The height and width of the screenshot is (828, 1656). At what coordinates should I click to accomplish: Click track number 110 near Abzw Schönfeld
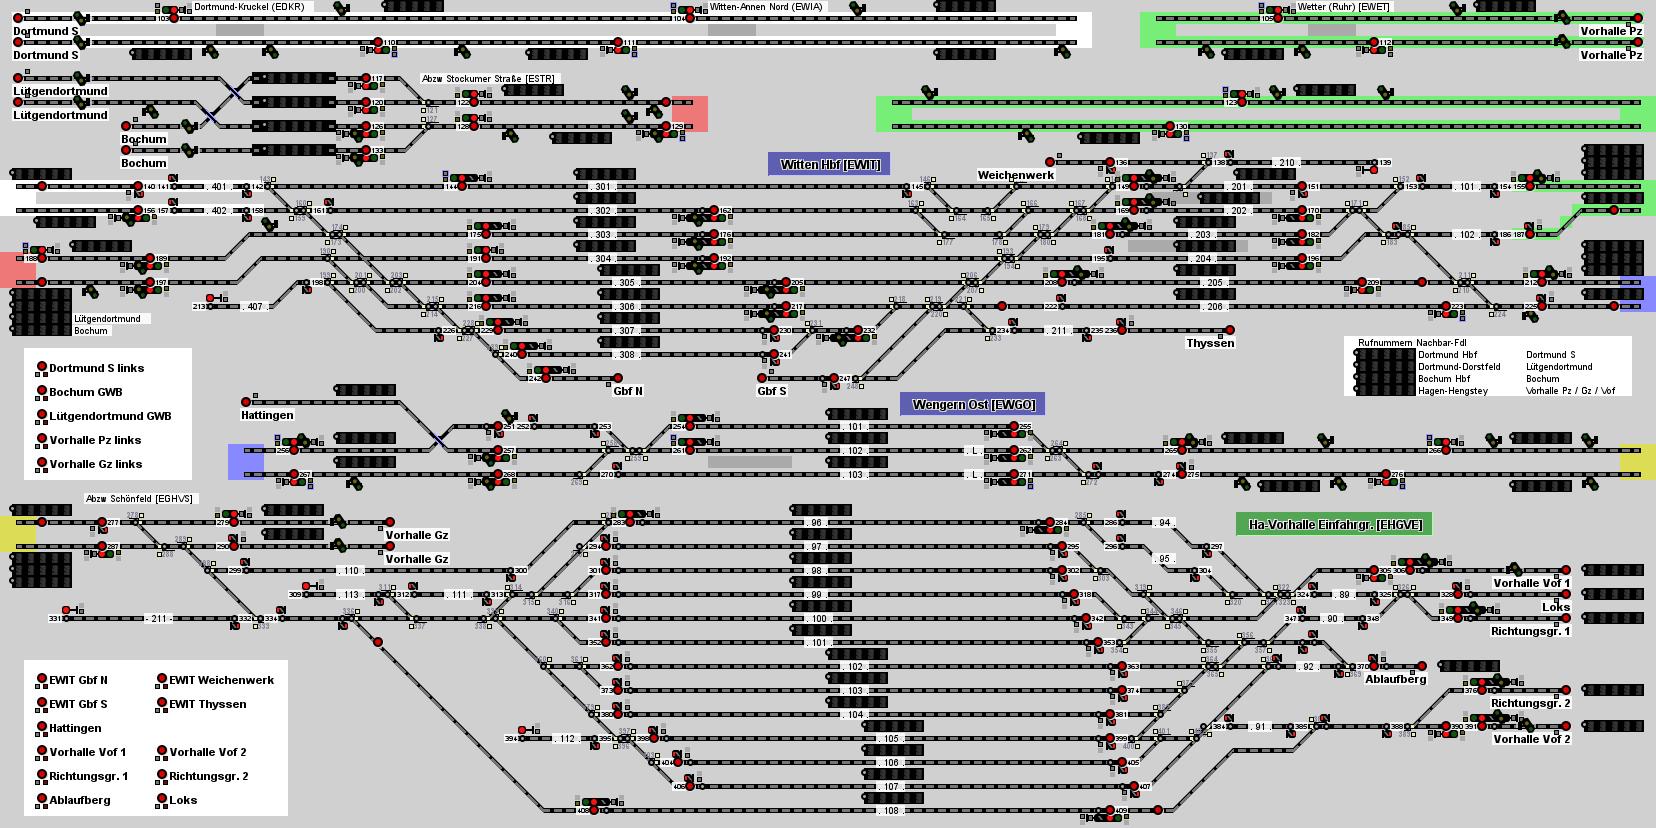[350, 571]
